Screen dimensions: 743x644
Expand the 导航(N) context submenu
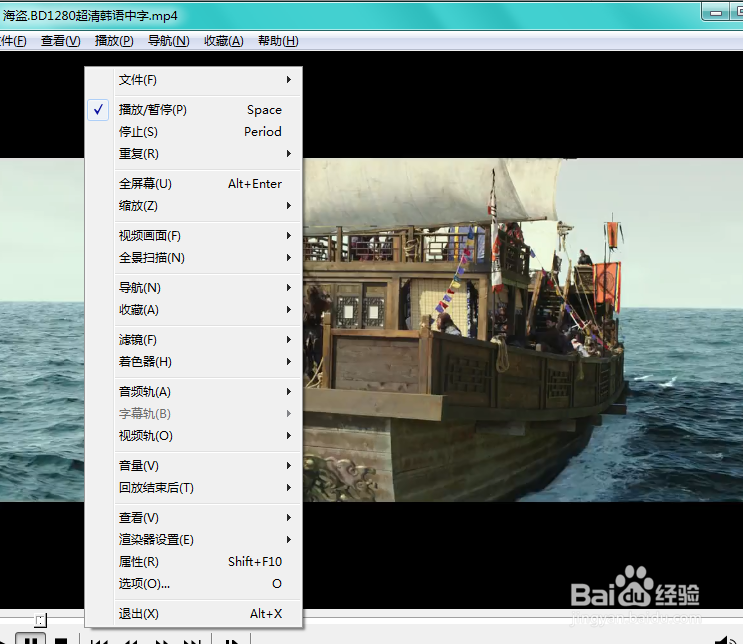193,288
